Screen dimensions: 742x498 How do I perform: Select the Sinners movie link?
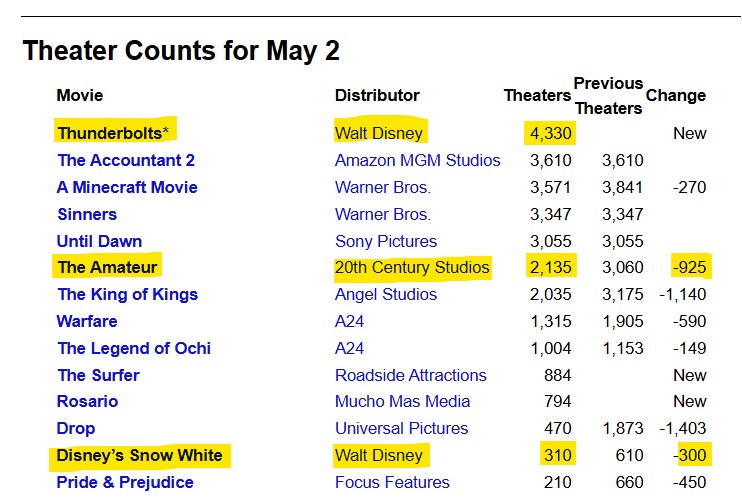click(x=87, y=214)
